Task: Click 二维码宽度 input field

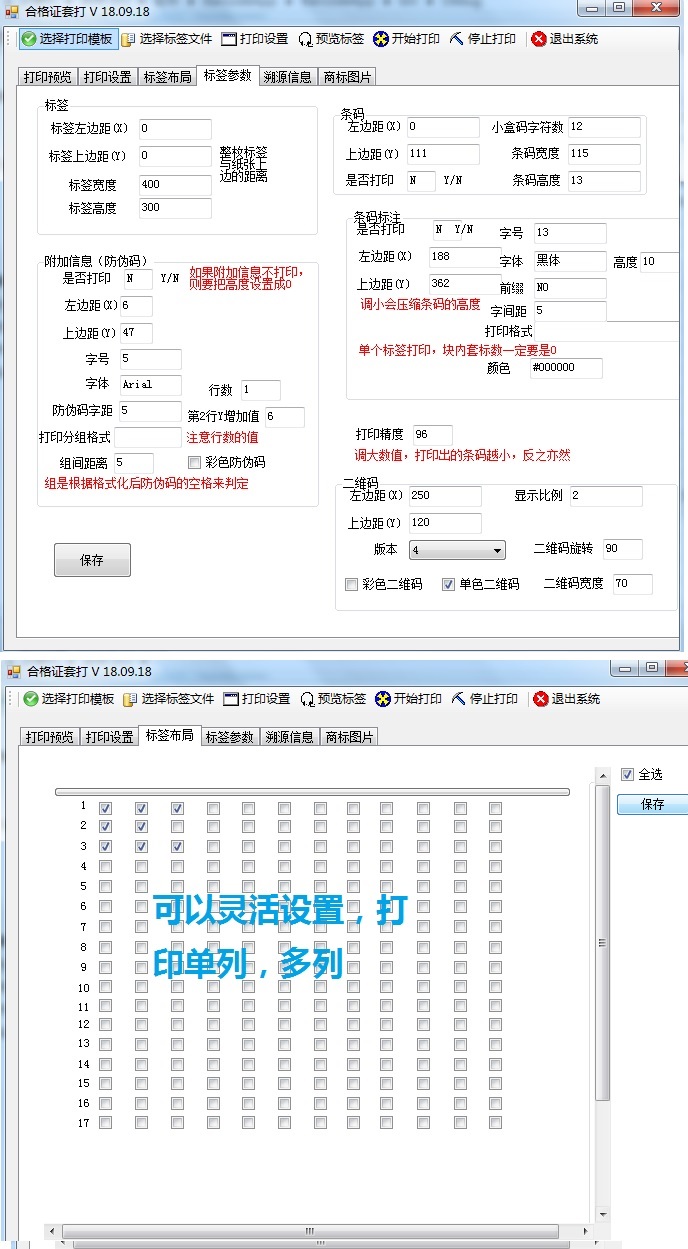Action: pos(633,583)
